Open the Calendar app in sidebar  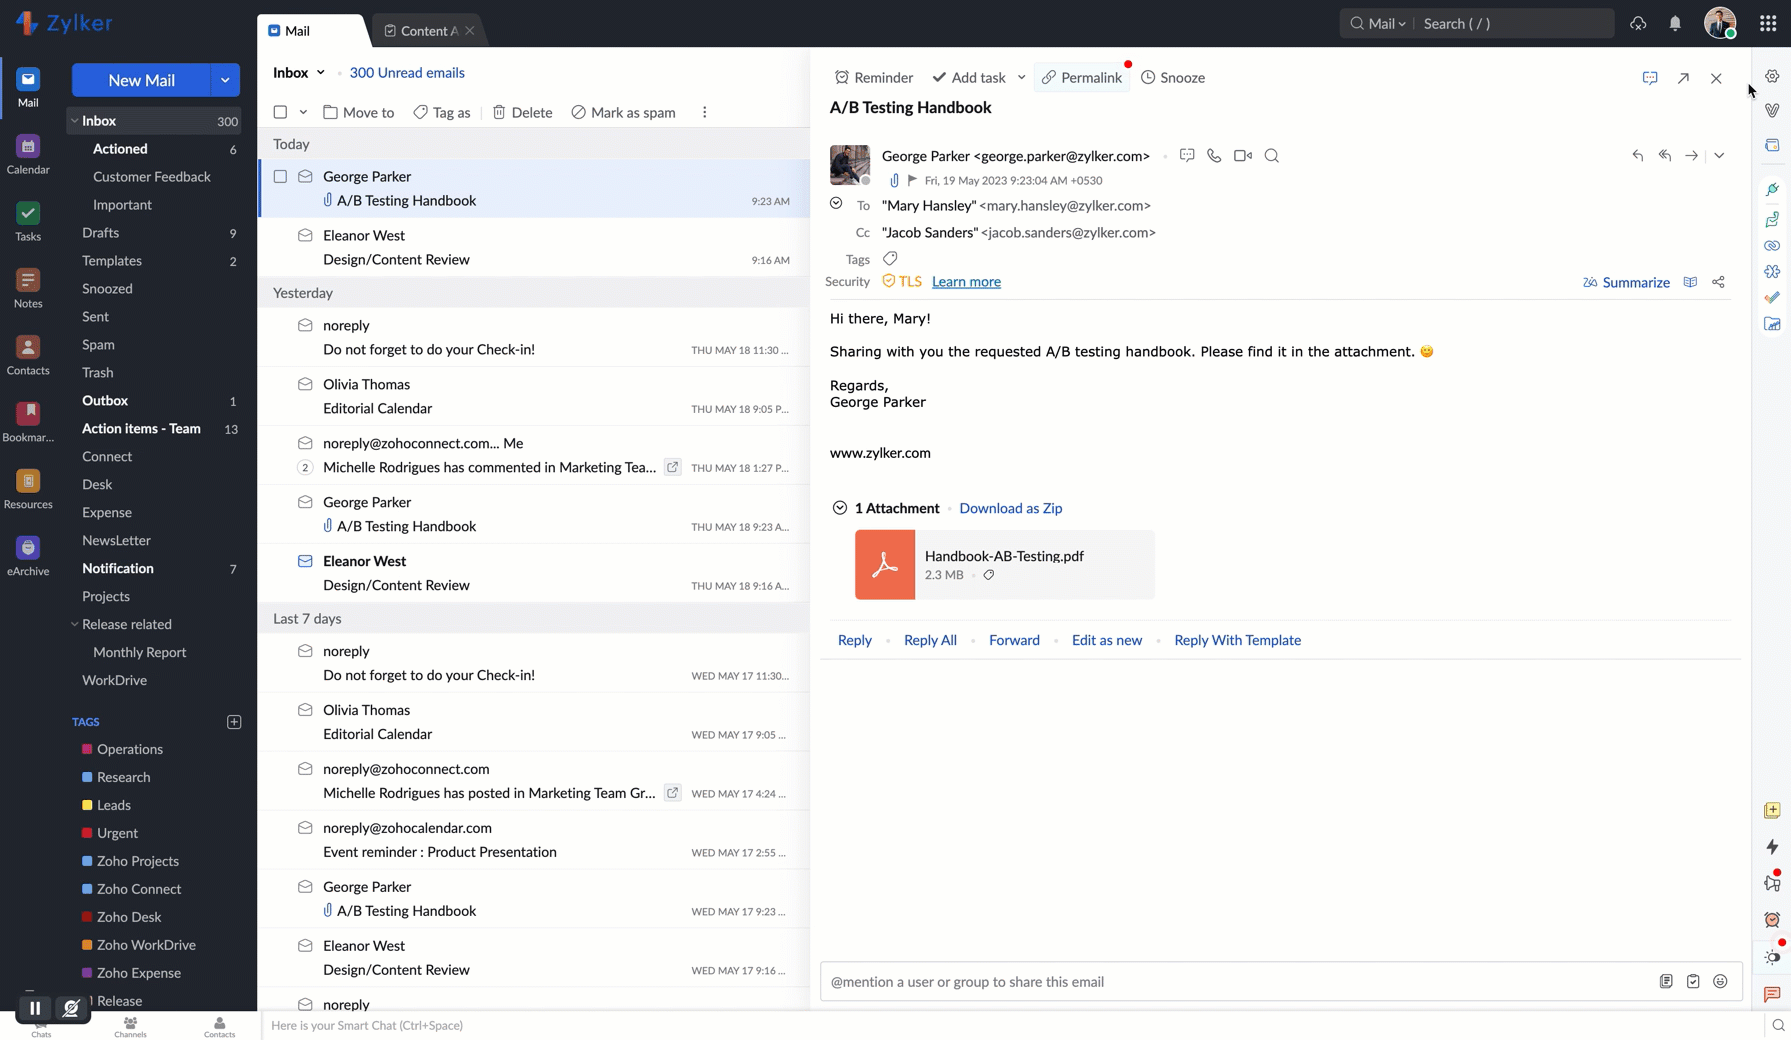pyautogui.click(x=28, y=154)
